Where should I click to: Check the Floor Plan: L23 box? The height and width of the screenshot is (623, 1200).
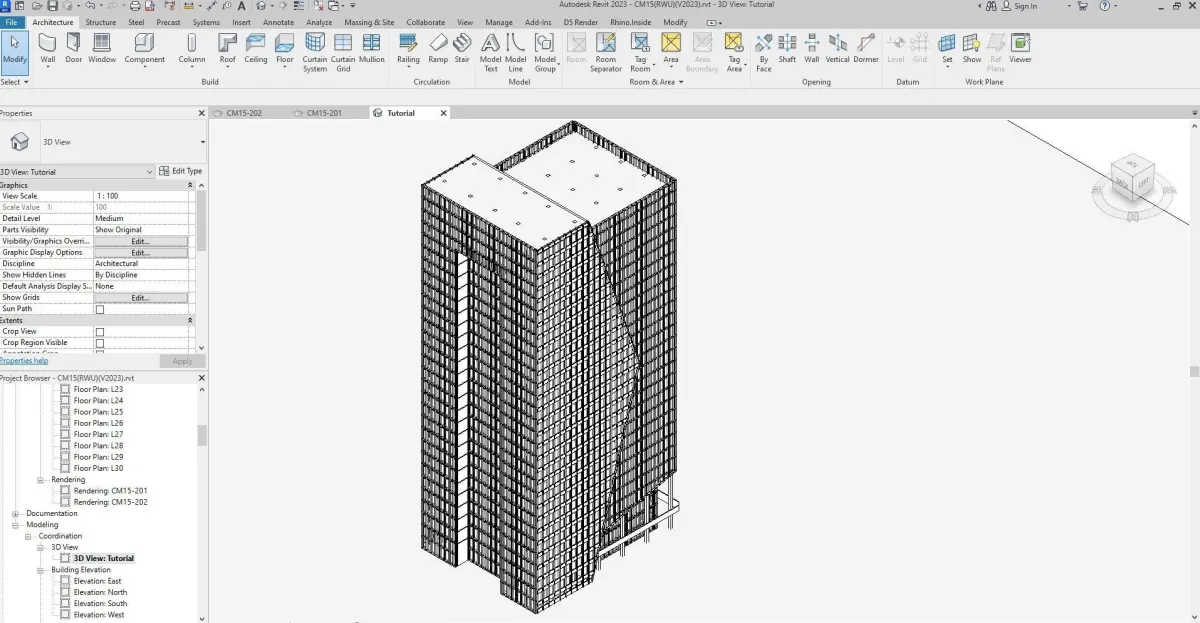(x=66, y=389)
